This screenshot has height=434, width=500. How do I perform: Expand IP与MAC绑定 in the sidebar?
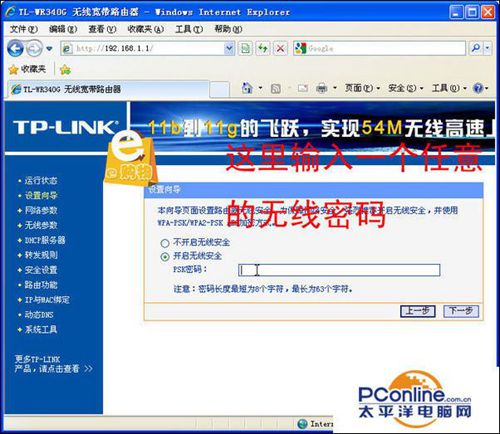47,300
